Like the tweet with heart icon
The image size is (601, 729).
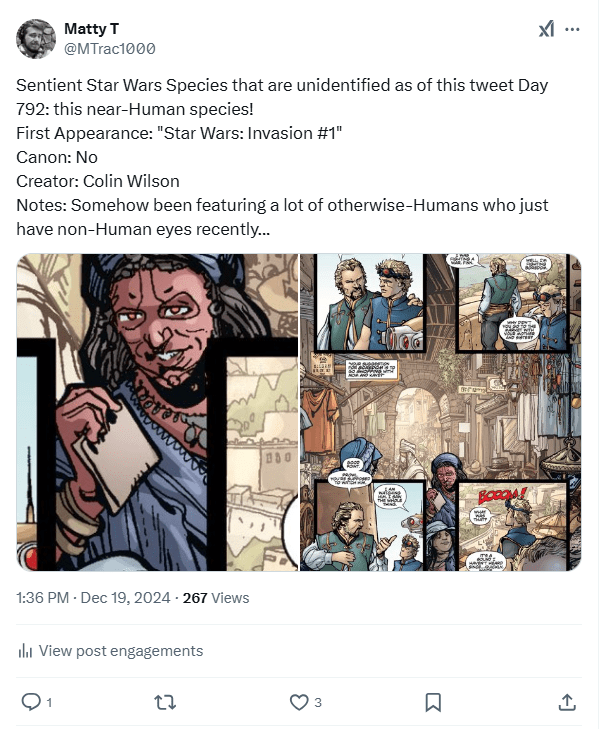click(298, 702)
